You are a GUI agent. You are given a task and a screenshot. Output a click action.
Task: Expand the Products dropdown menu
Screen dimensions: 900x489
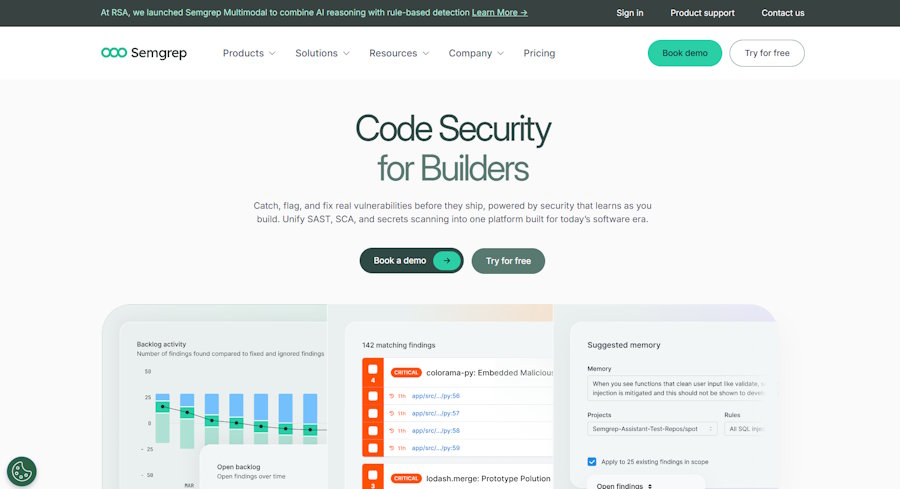249,53
